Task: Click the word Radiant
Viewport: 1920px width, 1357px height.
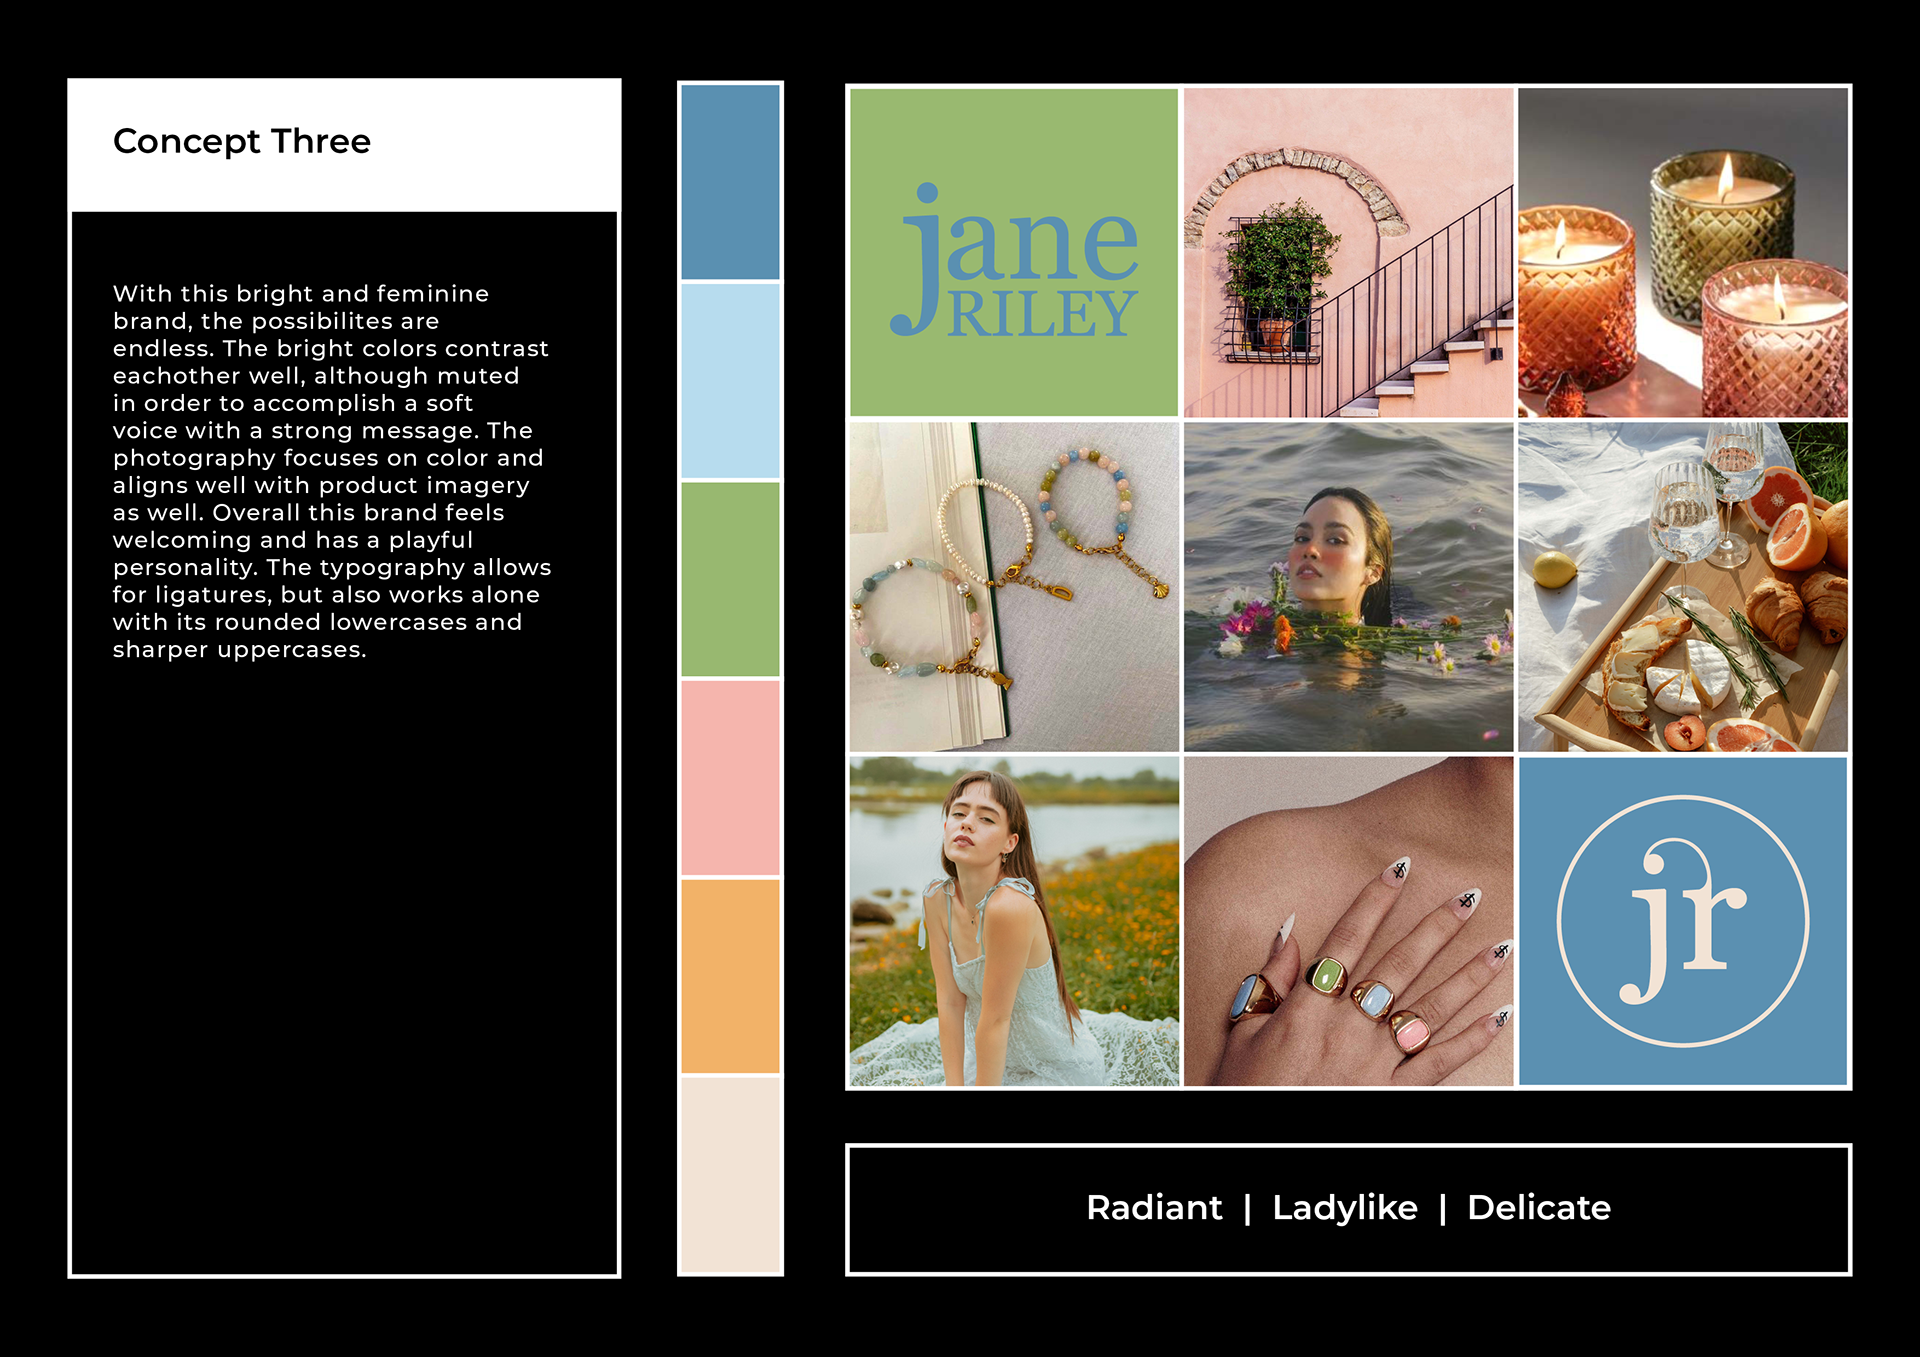Action: pos(1153,1208)
